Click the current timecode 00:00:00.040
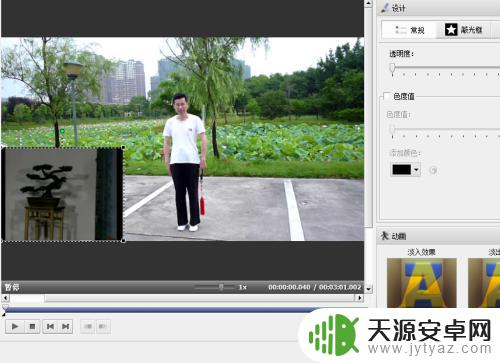The height and width of the screenshot is (363, 500). coord(289,287)
